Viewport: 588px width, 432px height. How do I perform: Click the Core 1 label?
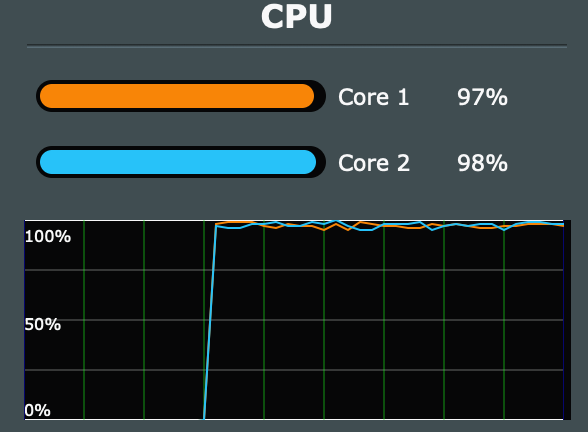click(373, 97)
